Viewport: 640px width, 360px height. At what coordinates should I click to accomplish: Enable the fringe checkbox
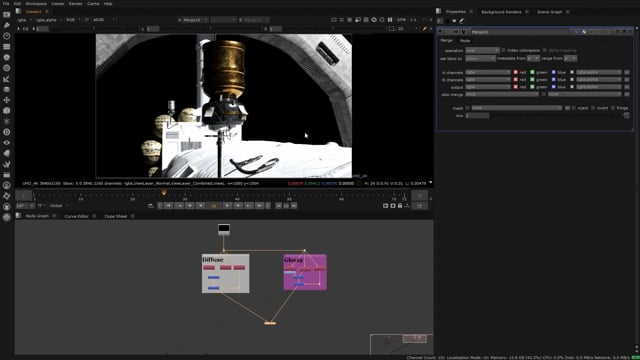(613, 108)
